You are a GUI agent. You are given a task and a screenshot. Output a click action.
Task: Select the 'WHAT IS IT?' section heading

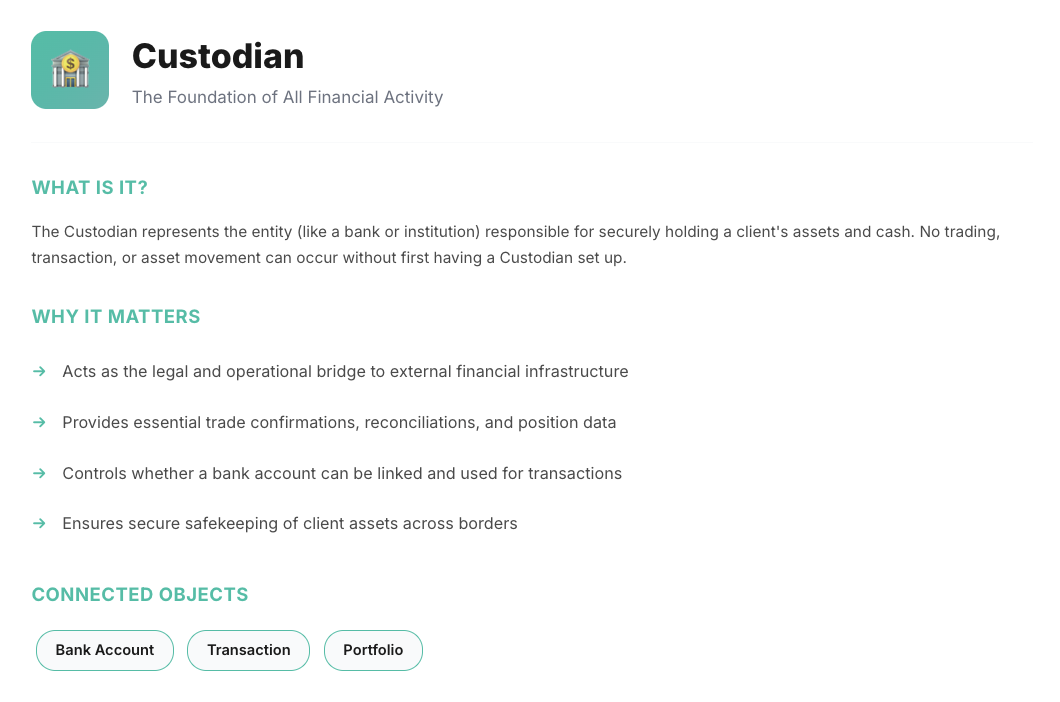(x=90, y=188)
